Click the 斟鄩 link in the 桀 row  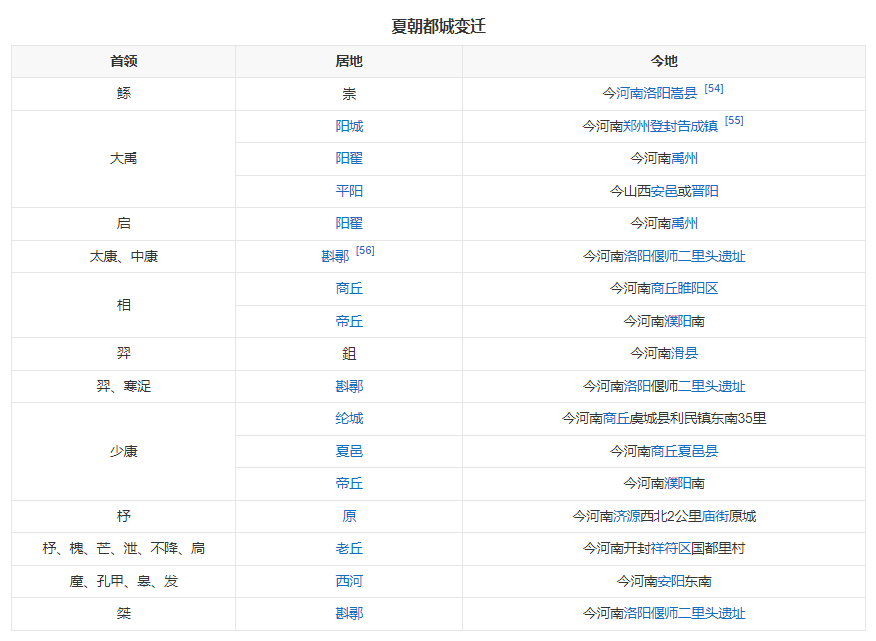click(x=348, y=613)
